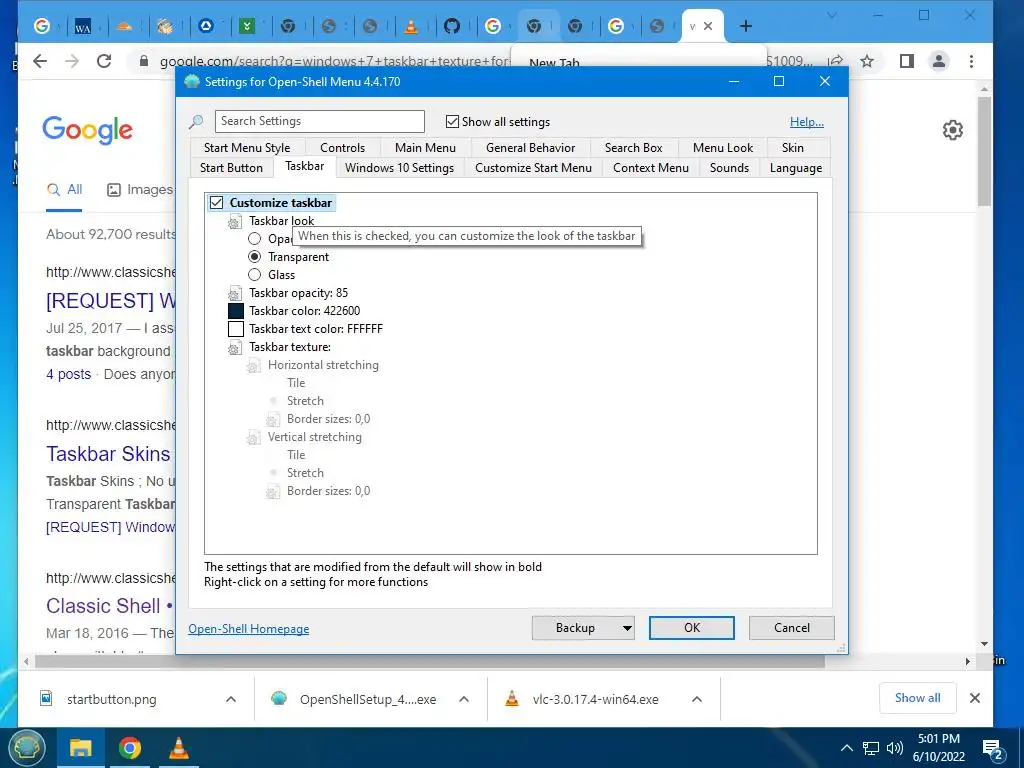Open the Skin tab
1024x768 pixels.
(792, 148)
